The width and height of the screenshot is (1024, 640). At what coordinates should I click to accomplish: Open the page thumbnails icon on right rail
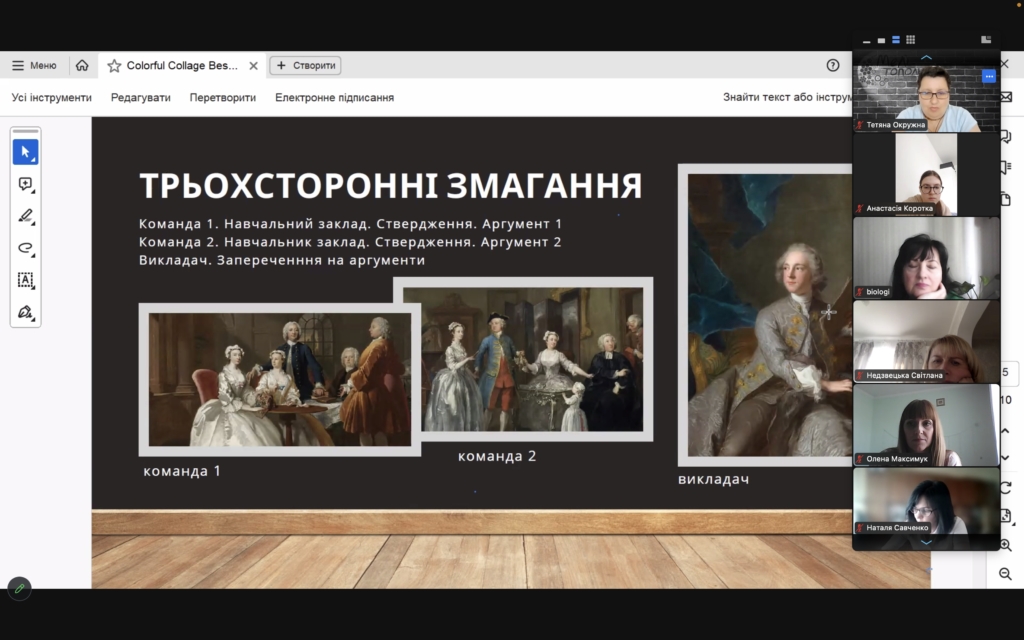pyautogui.click(x=1006, y=199)
